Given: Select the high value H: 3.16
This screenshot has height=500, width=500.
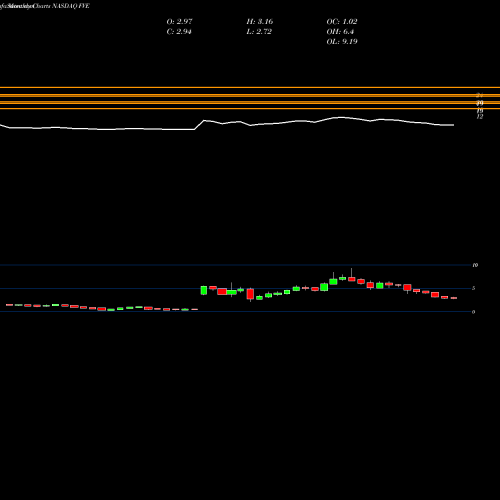Looking at the screenshot, I should [260, 21].
